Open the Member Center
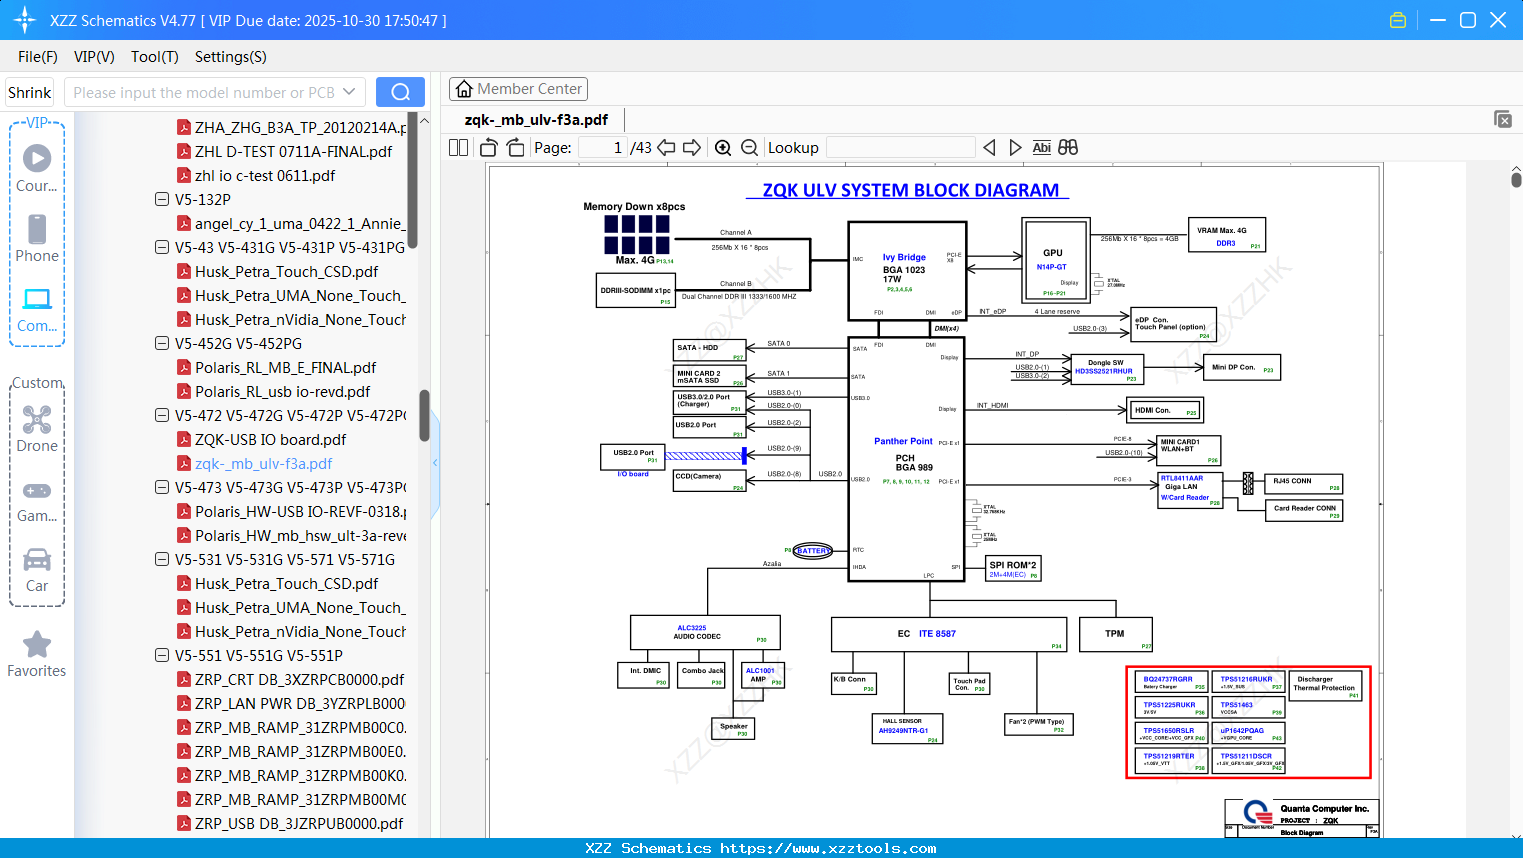 coord(518,89)
